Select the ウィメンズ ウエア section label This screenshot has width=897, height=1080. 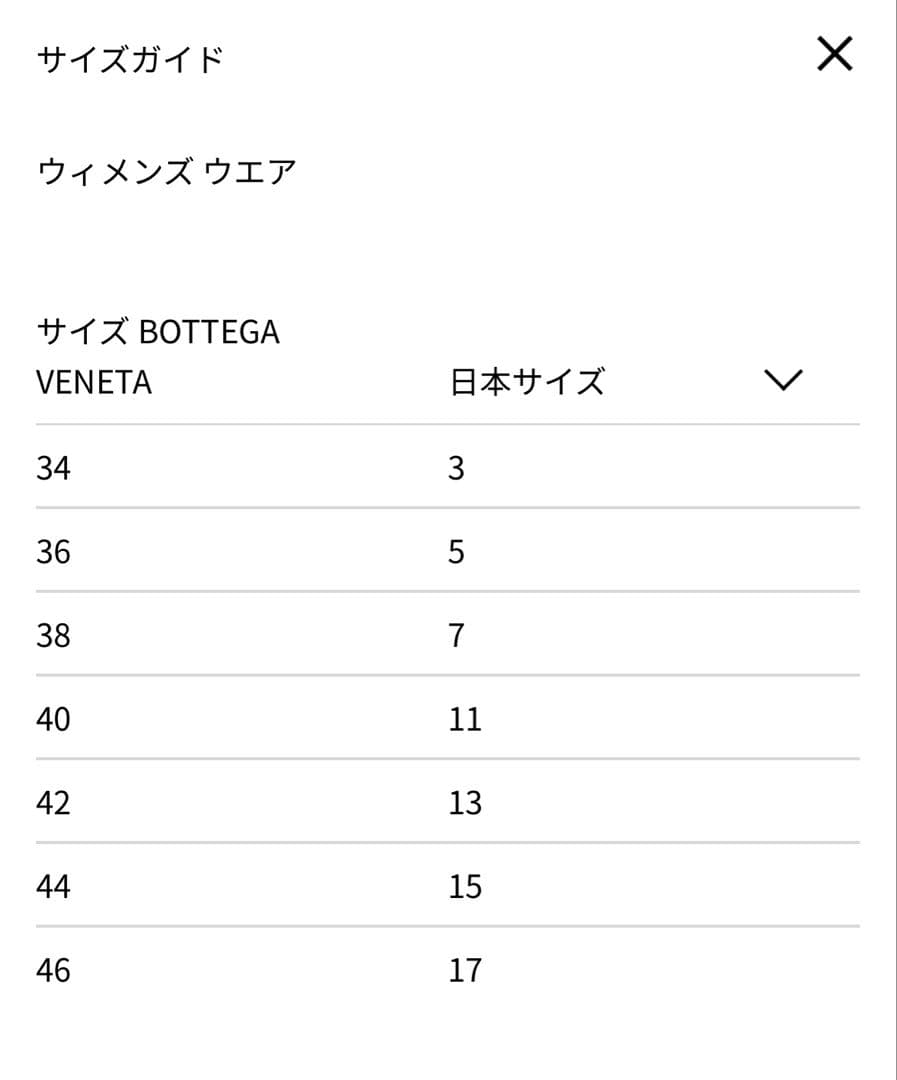tap(167, 170)
